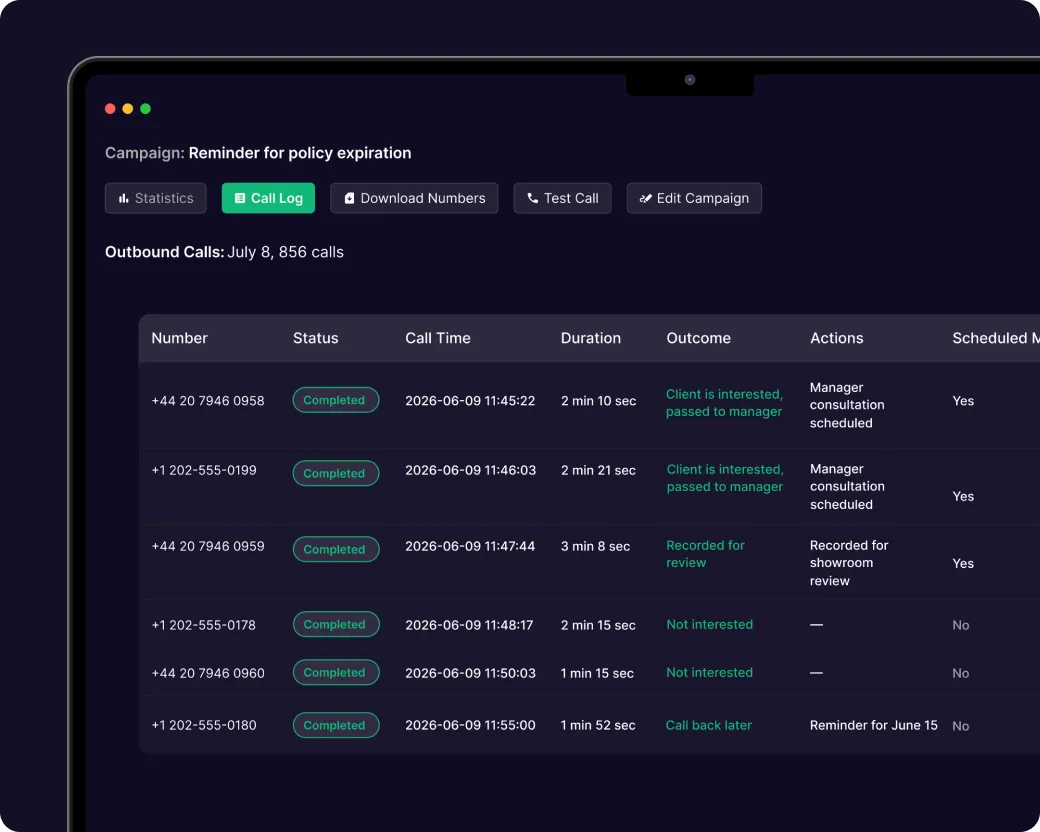Select phone number +44 20 7946 0960
Screen dimensions: 1040x832
coord(208,673)
